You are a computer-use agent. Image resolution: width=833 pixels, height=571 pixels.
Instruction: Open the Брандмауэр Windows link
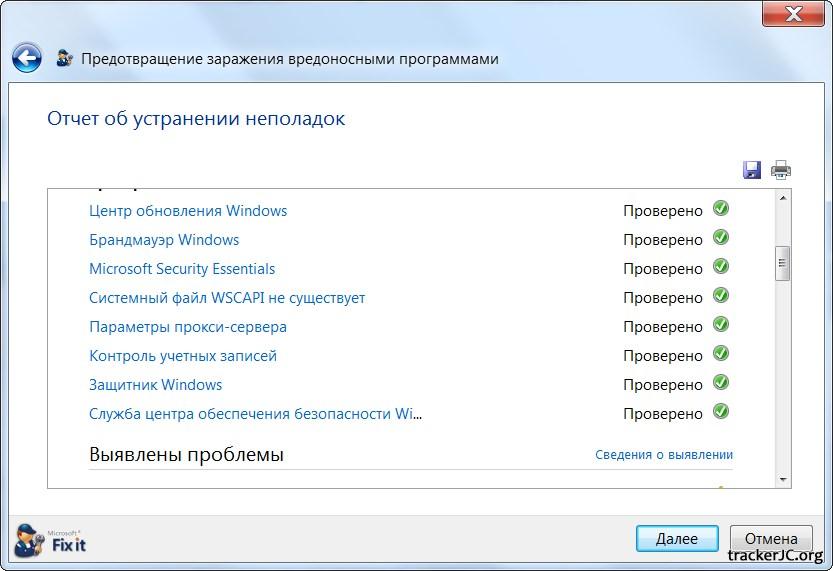pos(164,240)
